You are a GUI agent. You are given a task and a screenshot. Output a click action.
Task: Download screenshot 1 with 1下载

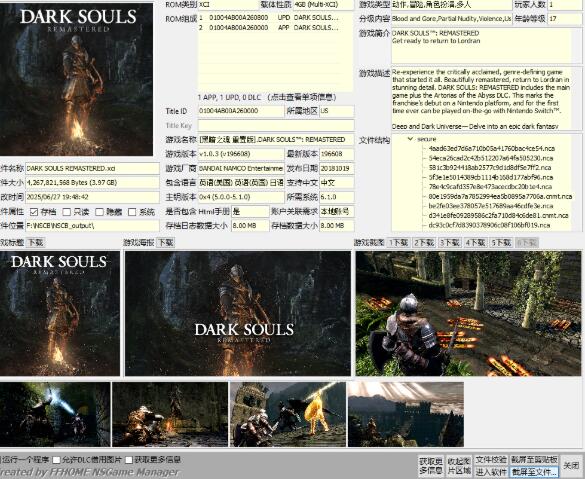pos(398,242)
